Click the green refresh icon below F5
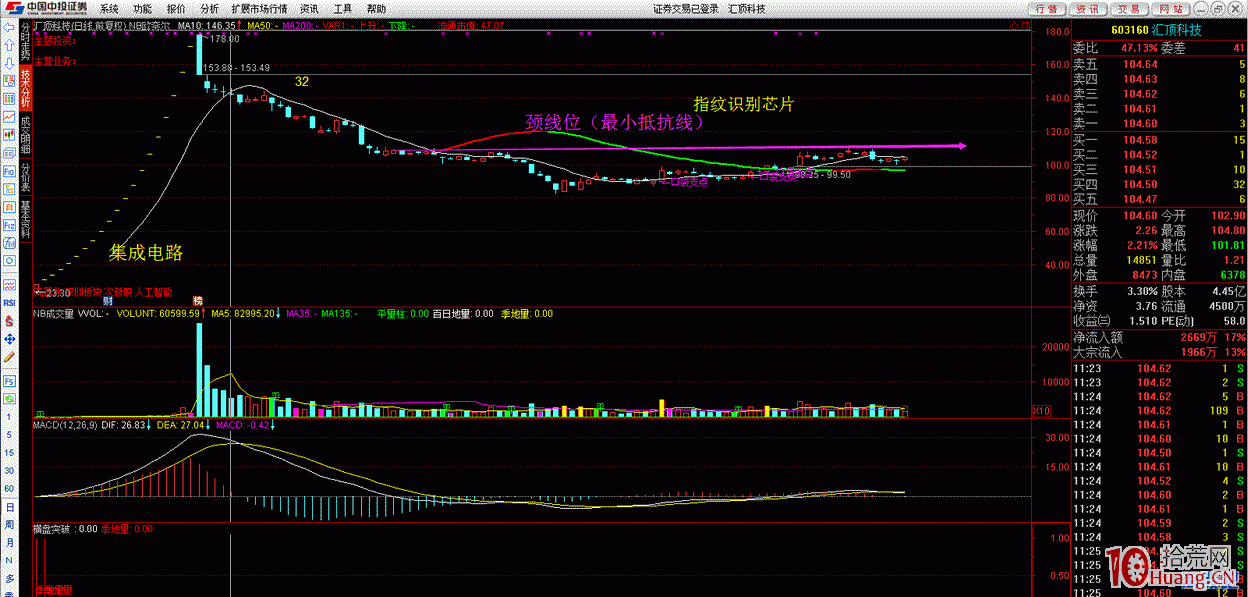Image resolution: width=1248 pixels, height=597 pixels. [x=9, y=398]
